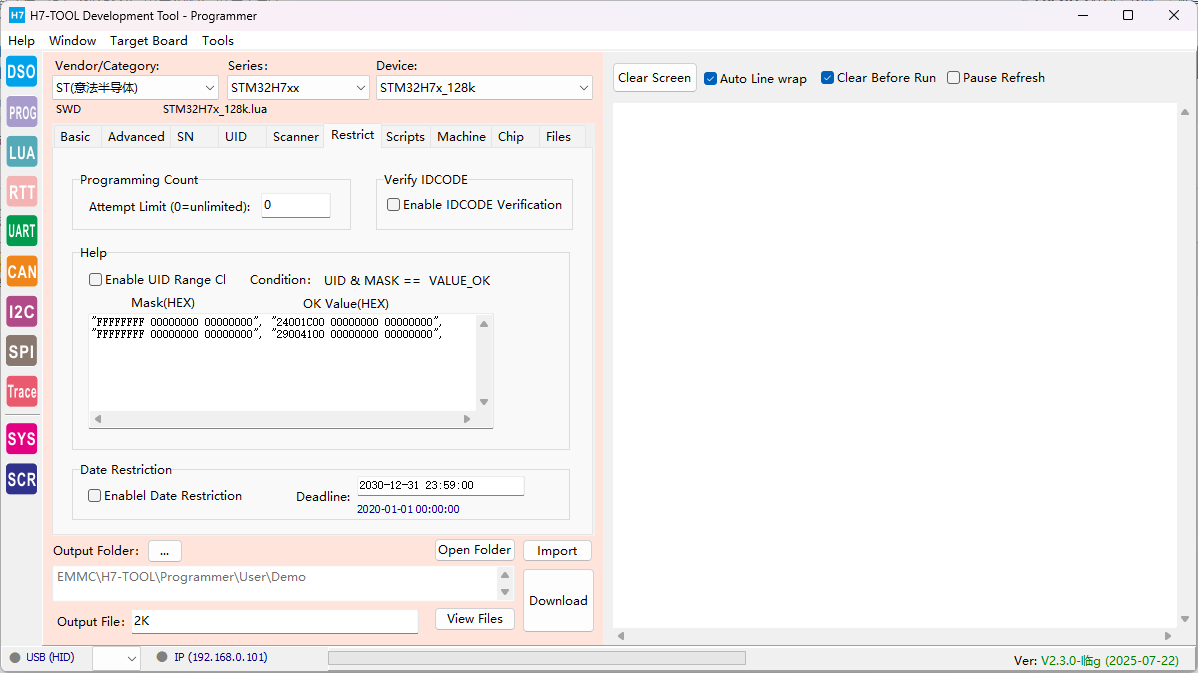Click log panel scroll-down arrow
Screen dimensions: 1198x673
pos(1185,619)
